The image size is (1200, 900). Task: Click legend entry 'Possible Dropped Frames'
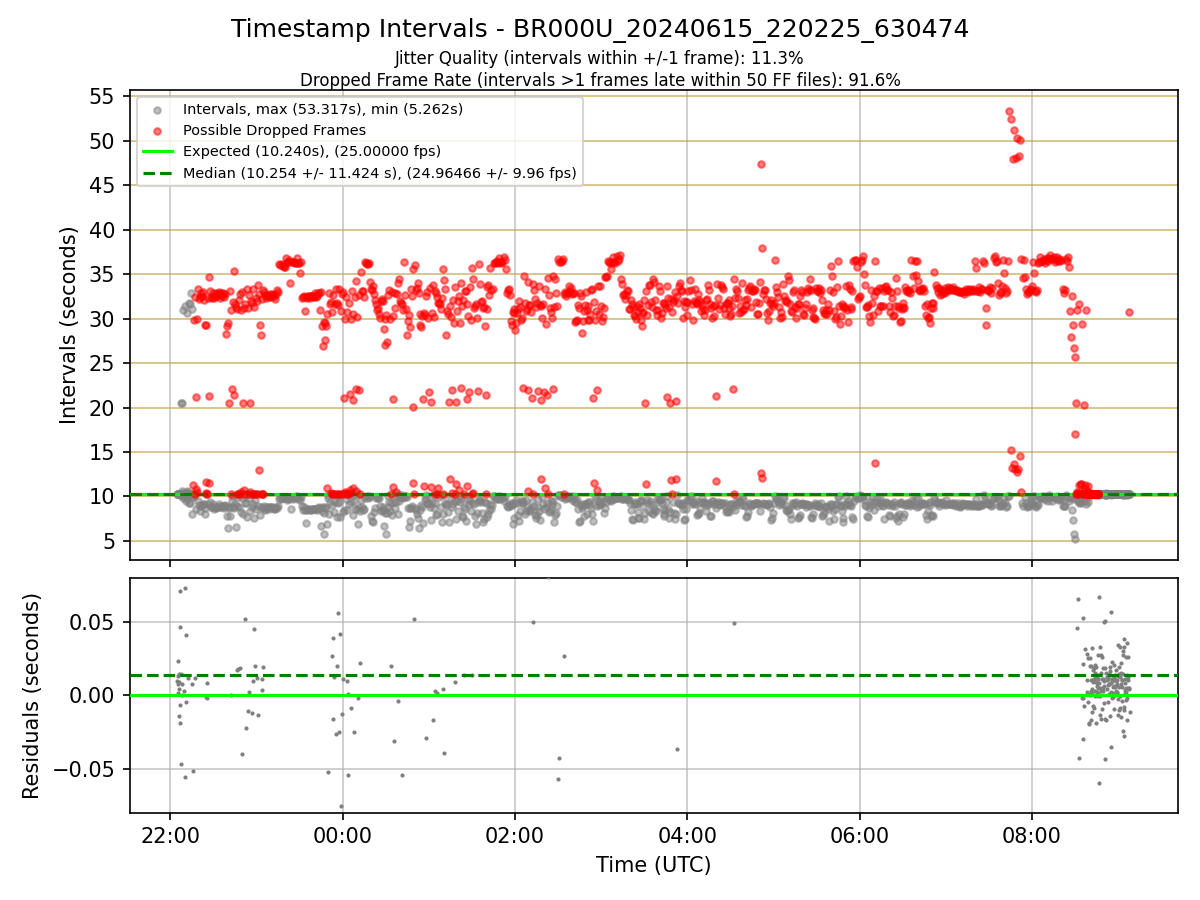[x=274, y=130]
